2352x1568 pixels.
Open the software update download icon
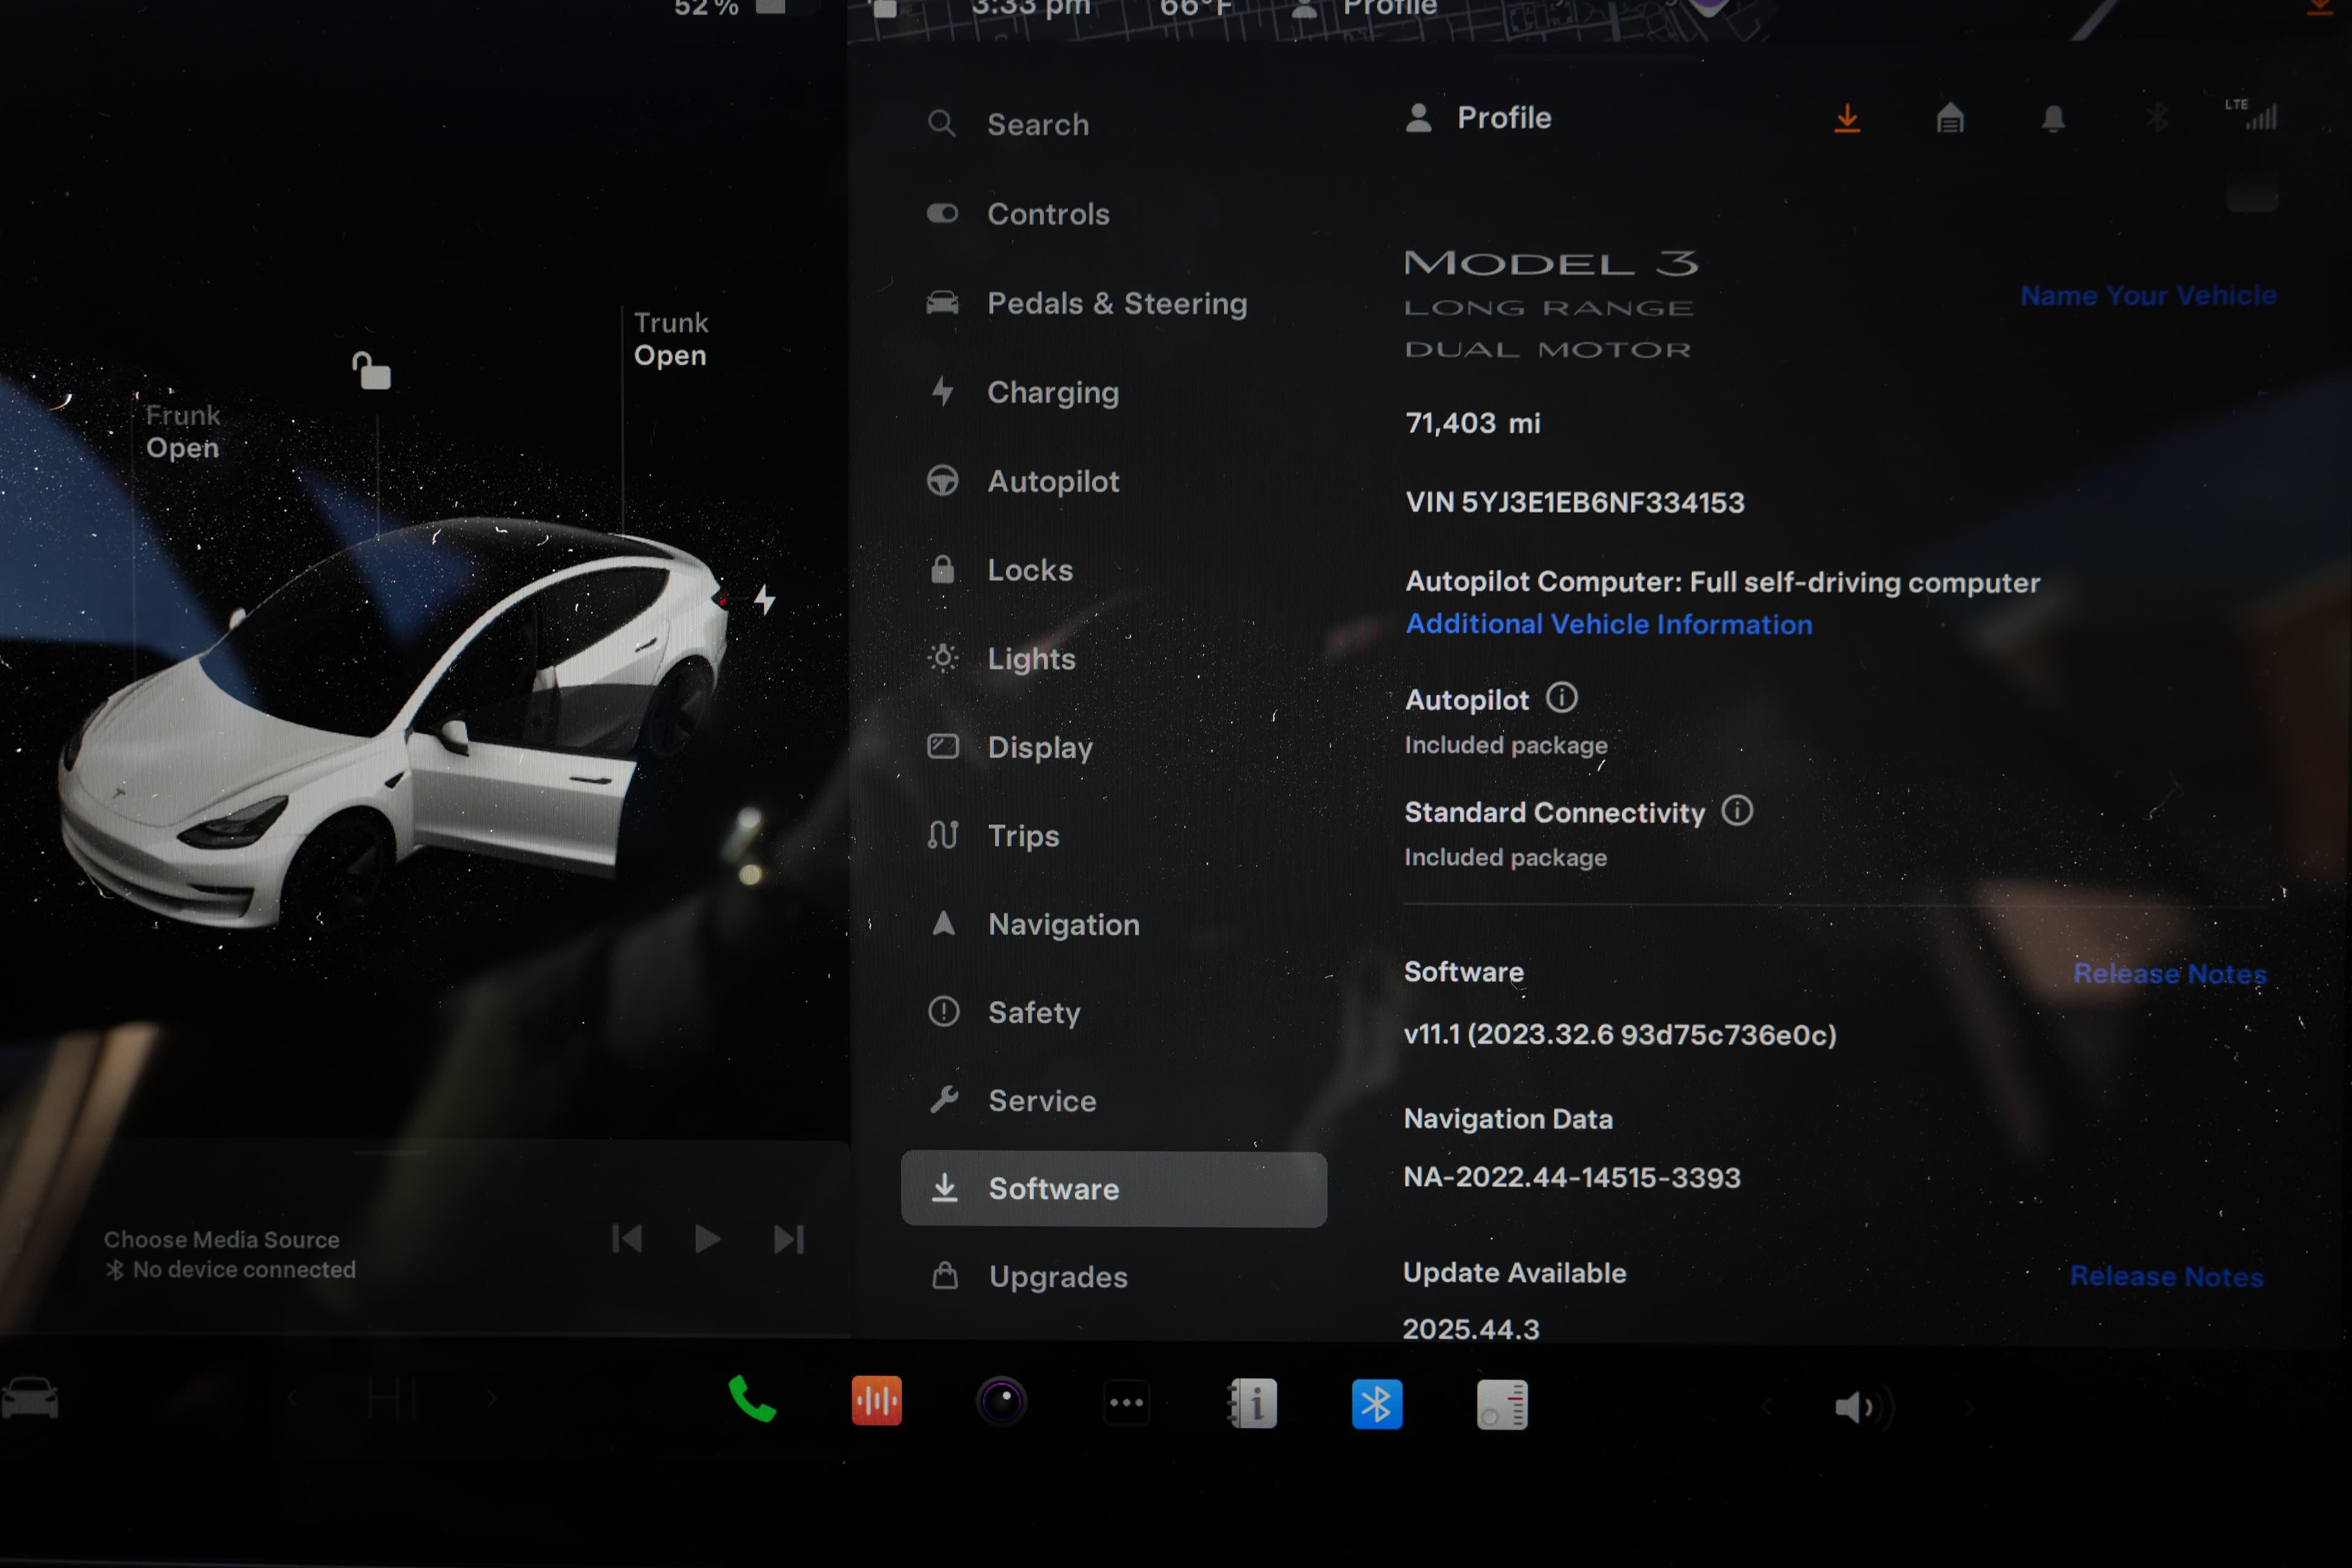pos(1847,118)
